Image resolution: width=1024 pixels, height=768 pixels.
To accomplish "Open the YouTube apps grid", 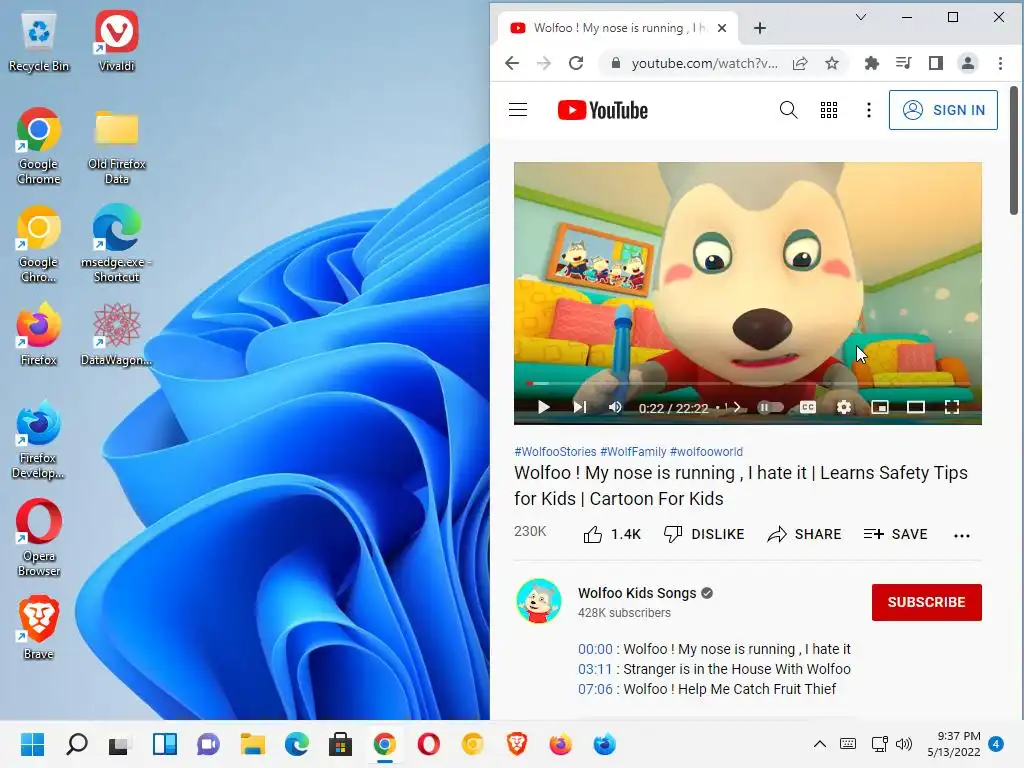I will [x=829, y=110].
